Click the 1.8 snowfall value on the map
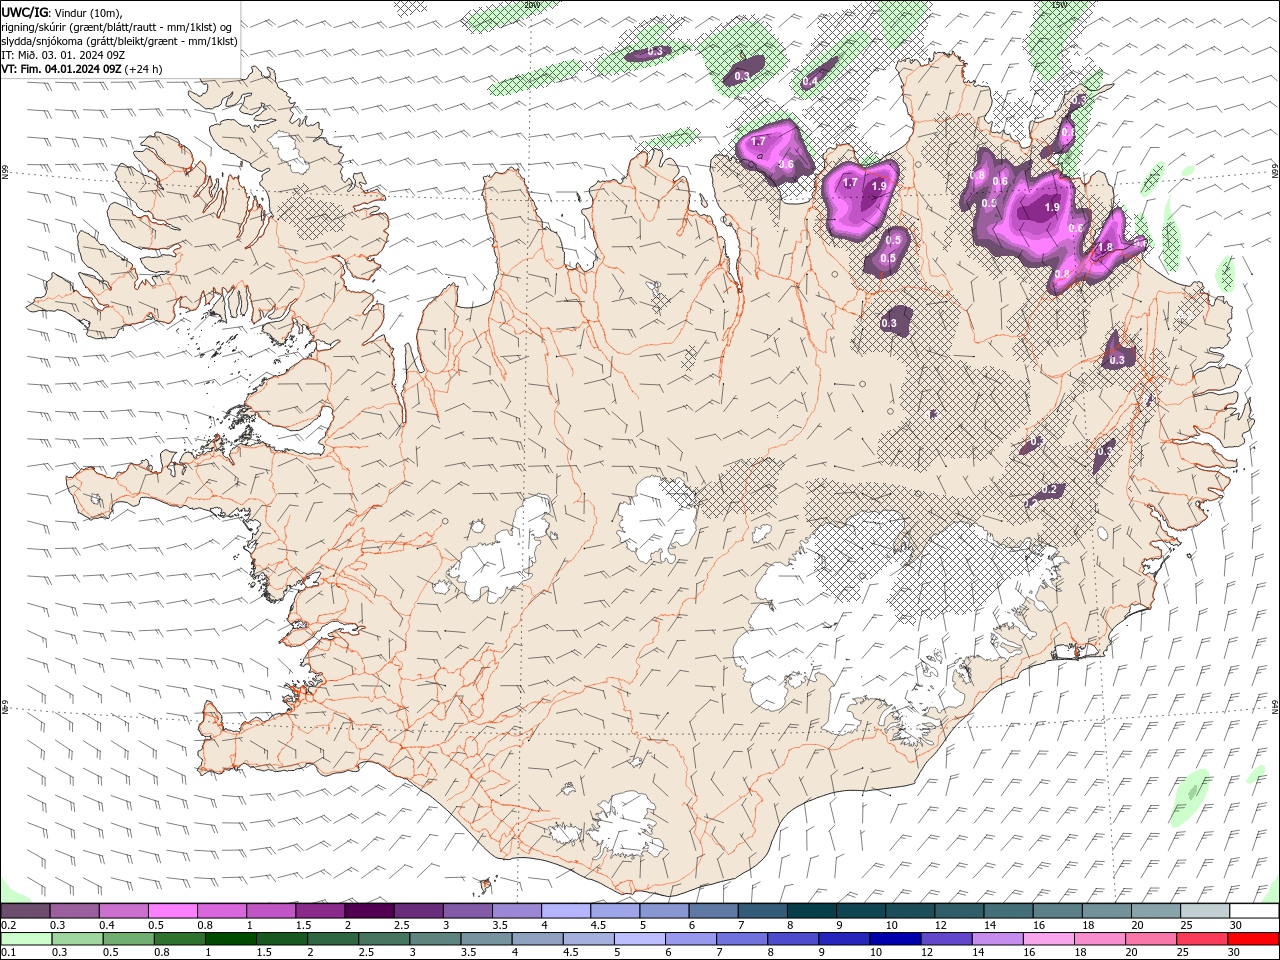The width and height of the screenshot is (1280, 960). click(1105, 248)
